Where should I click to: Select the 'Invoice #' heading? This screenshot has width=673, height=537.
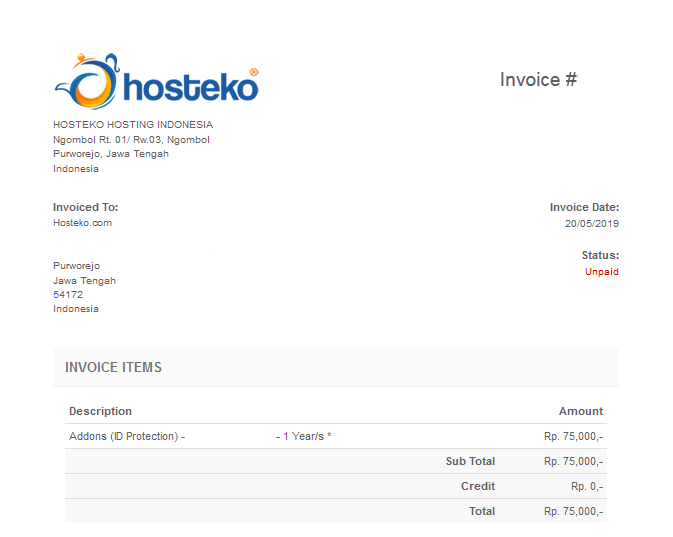point(539,80)
